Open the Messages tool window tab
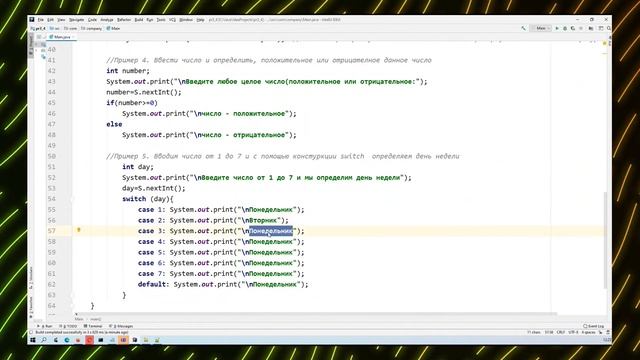This screenshot has height=360, width=640. 121,326
